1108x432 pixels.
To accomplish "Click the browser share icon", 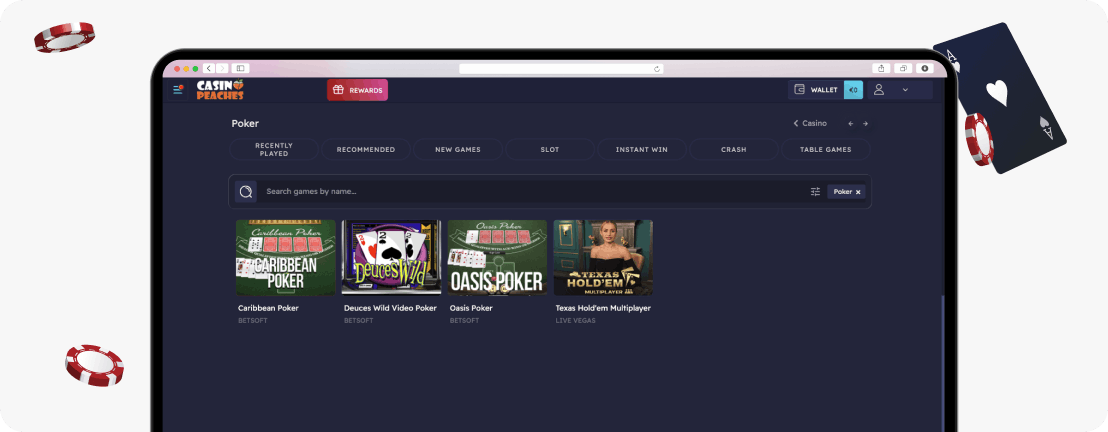I will (x=881, y=69).
